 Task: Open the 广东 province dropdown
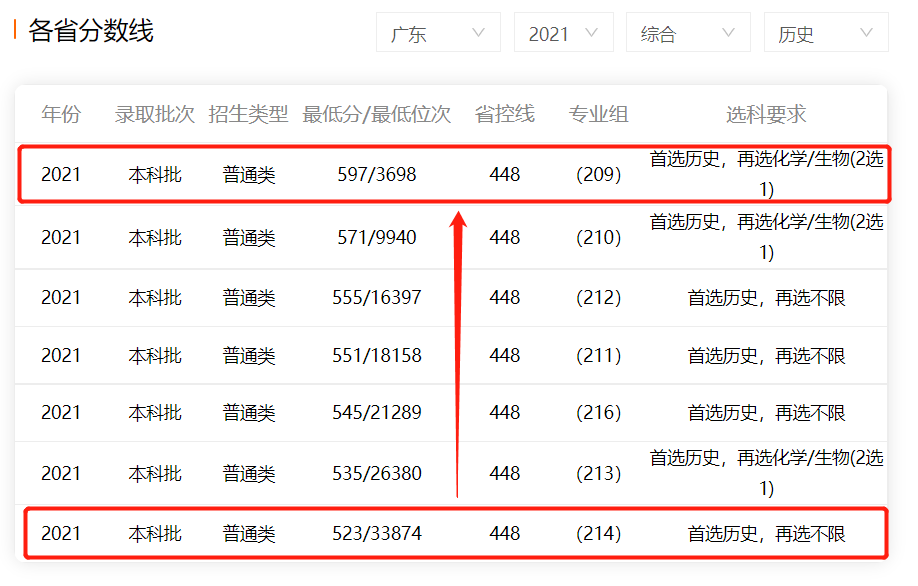[437, 34]
